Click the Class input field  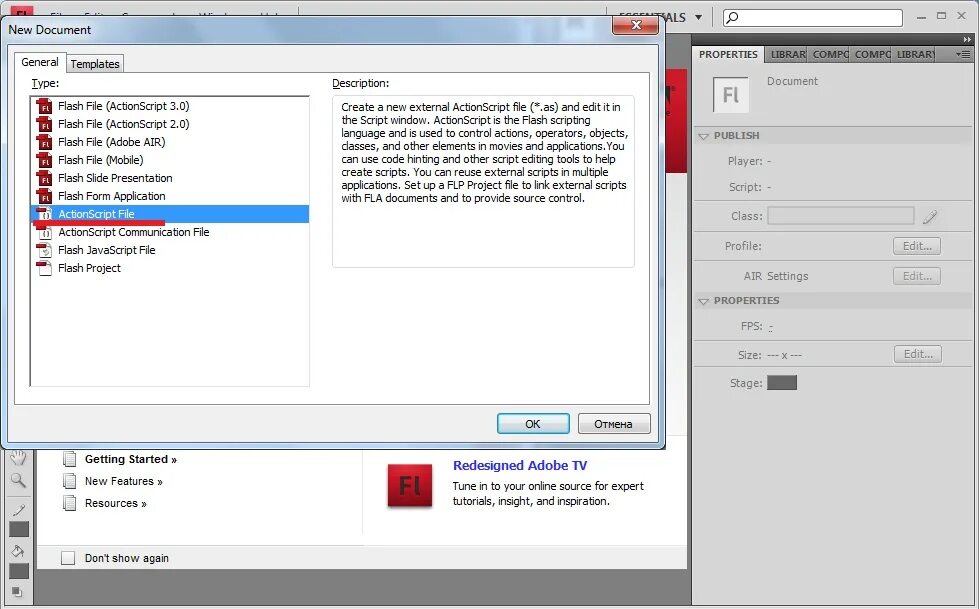click(x=841, y=216)
